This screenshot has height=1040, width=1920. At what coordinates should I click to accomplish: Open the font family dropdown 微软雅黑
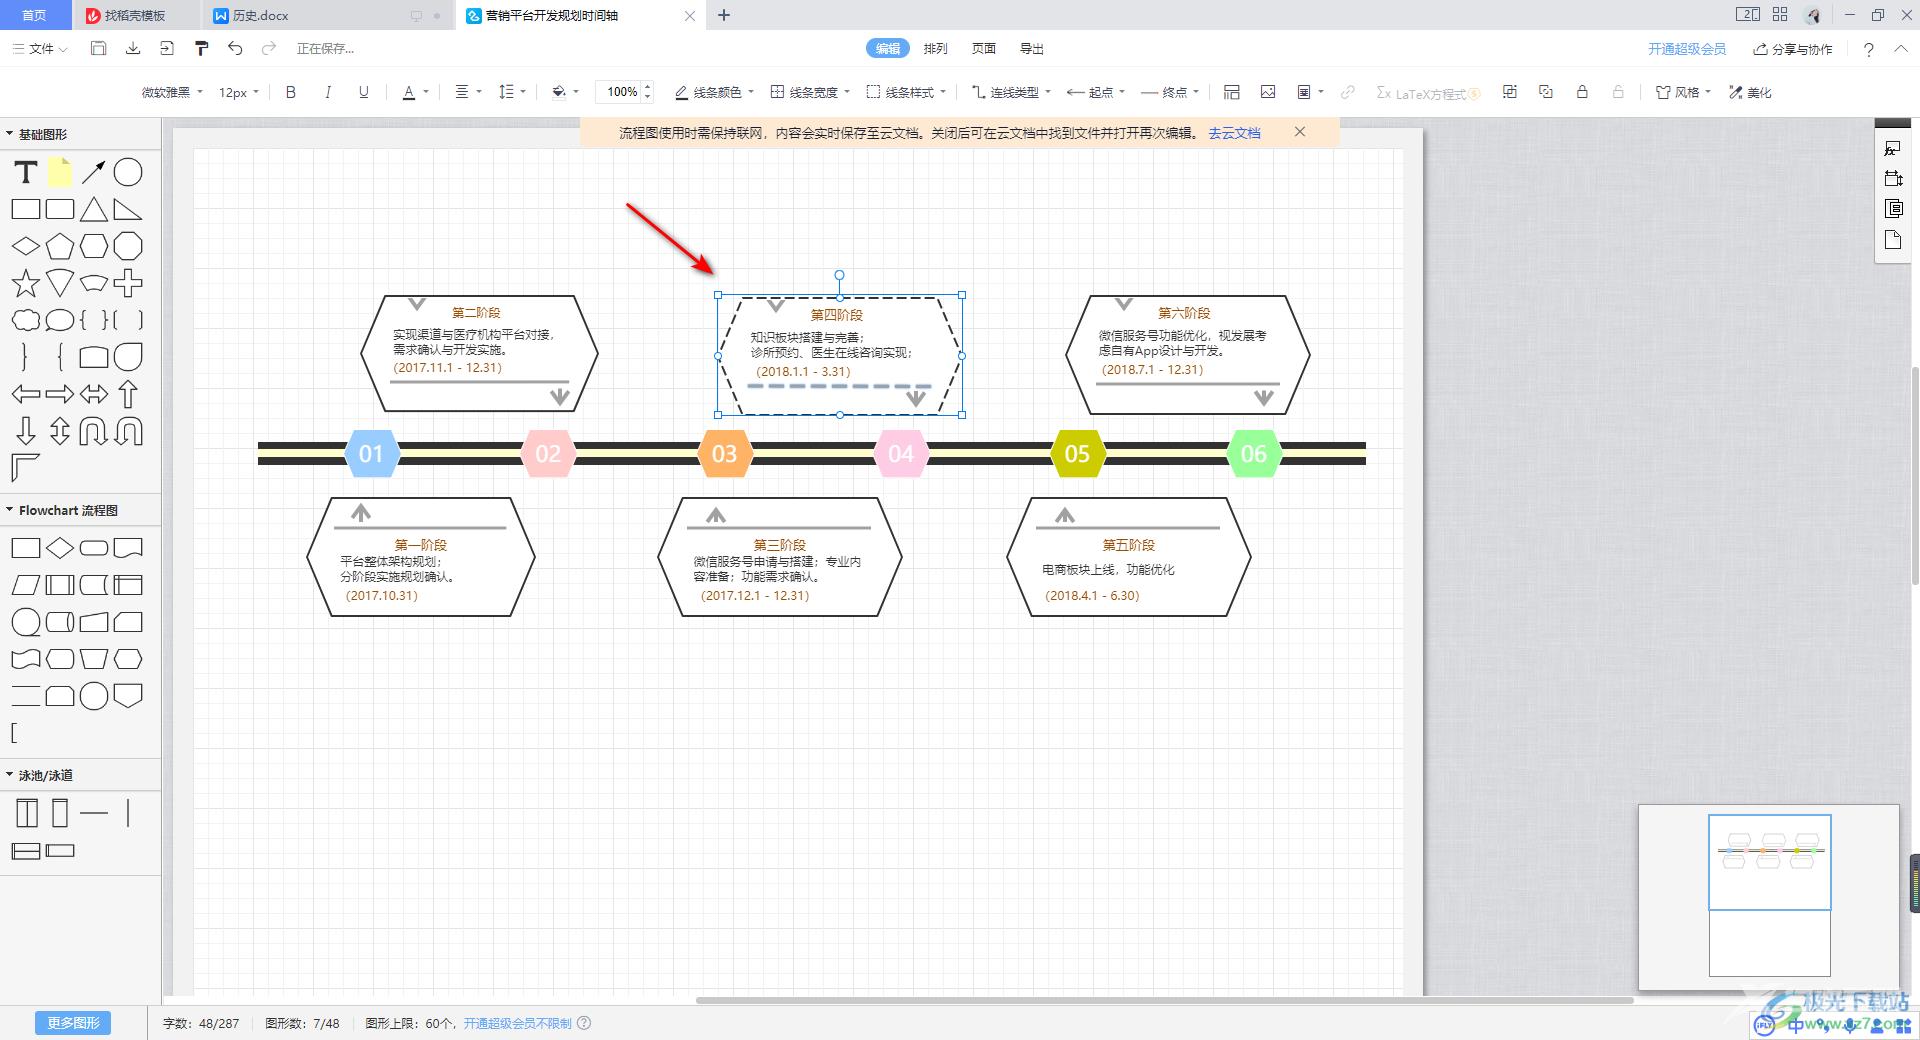click(171, 92)
